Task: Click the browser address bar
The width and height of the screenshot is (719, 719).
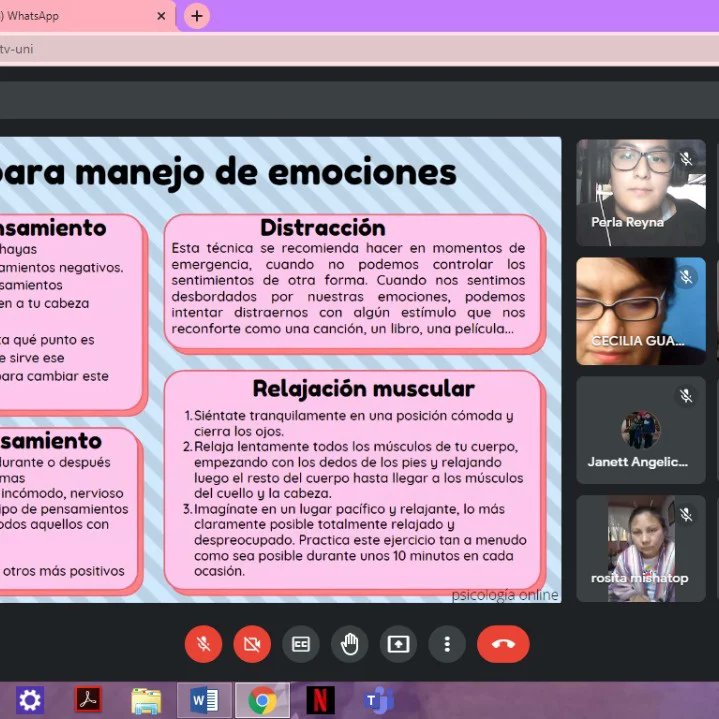Action: (x=360, y=49)
